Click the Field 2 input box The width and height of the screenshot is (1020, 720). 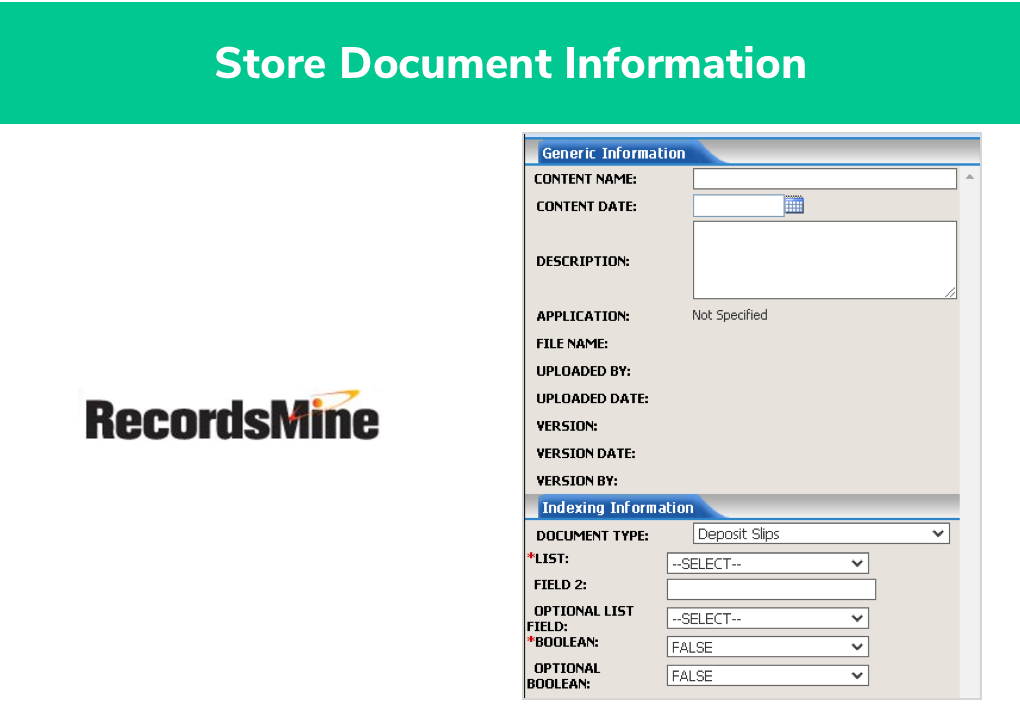[x=771, y=589]
